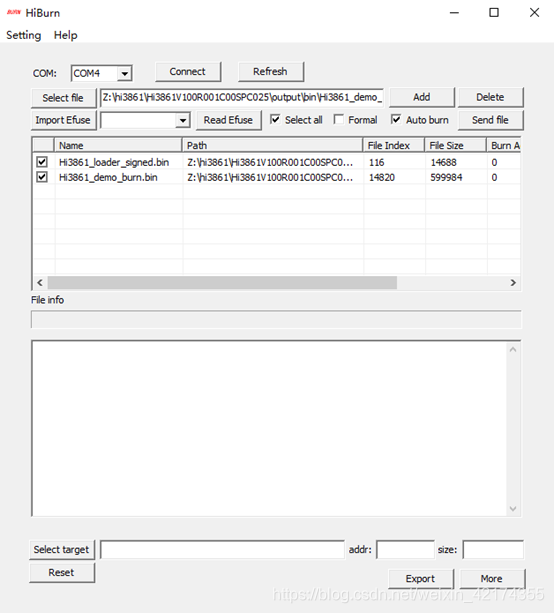The image size is (554, 613).
Task: Uncheck the Hi3861_demo_burn.bin row checkbox
Action: (x=42, y=177)
